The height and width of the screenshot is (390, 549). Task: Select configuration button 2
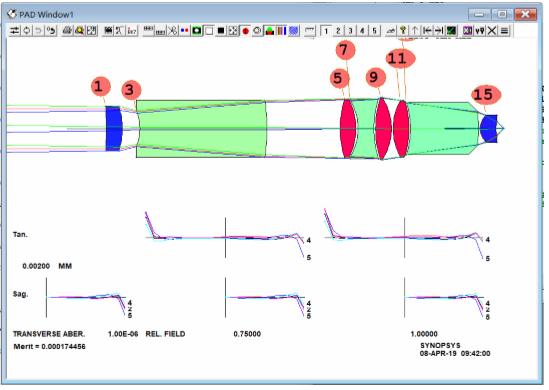pos(338,31)
